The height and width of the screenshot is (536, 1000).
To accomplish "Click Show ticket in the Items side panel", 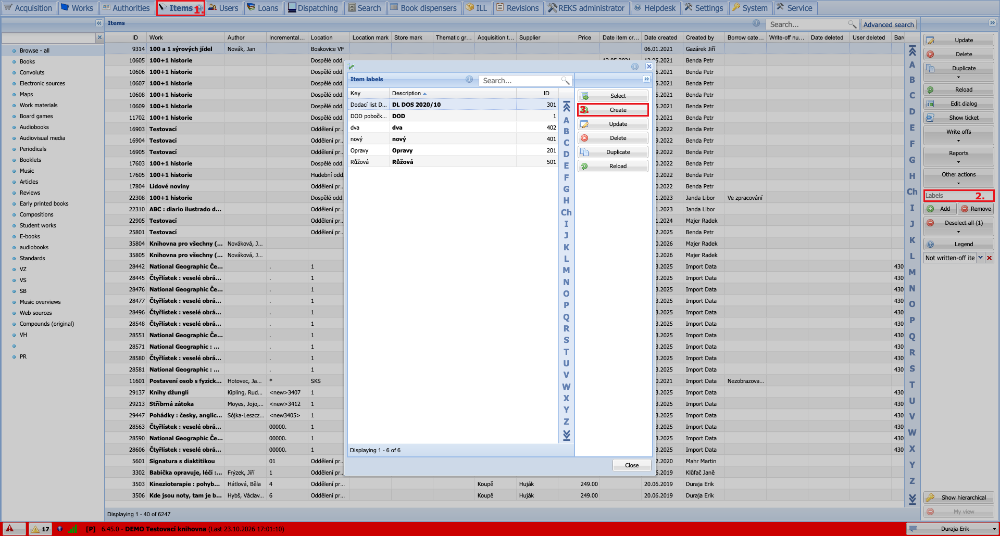I will [959, 118].
